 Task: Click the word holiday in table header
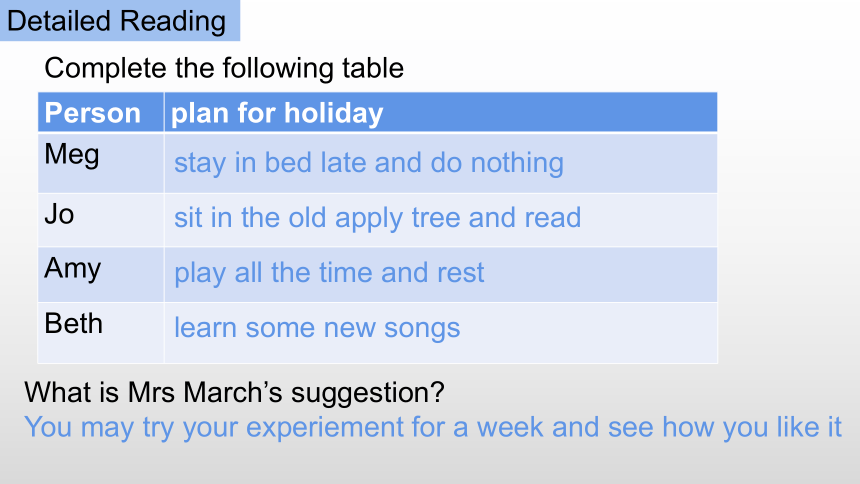[333, 114]
